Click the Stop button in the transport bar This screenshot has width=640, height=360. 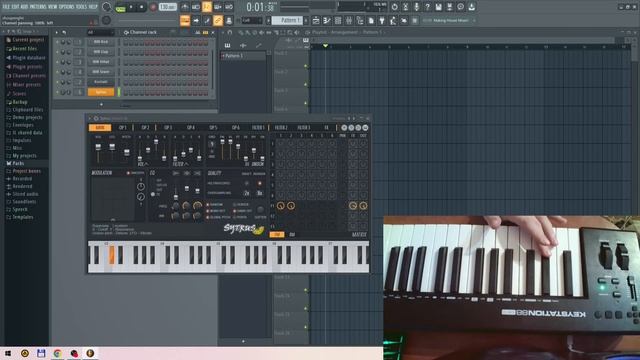(x=142, y=7)
